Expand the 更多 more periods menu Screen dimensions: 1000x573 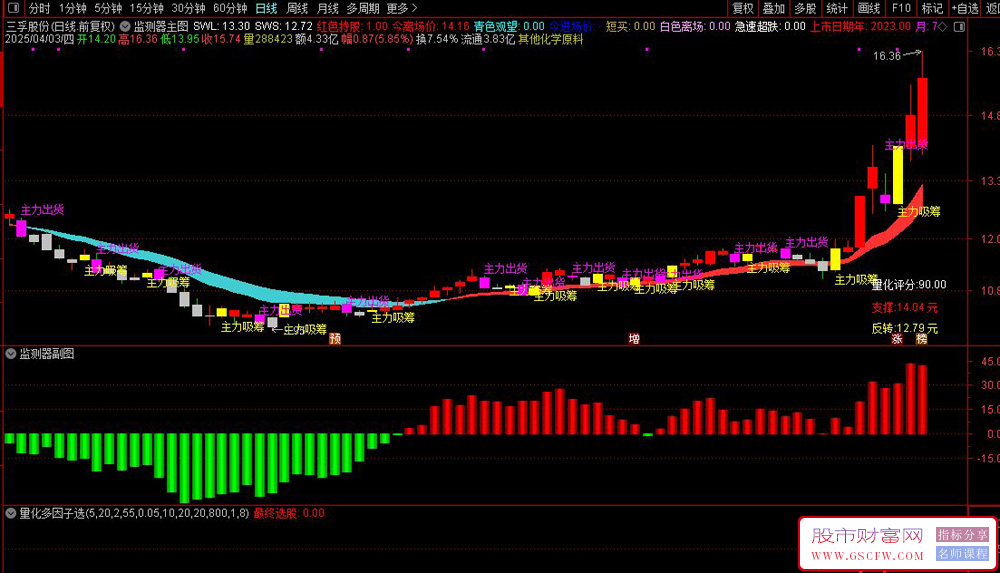coord(402,8)
